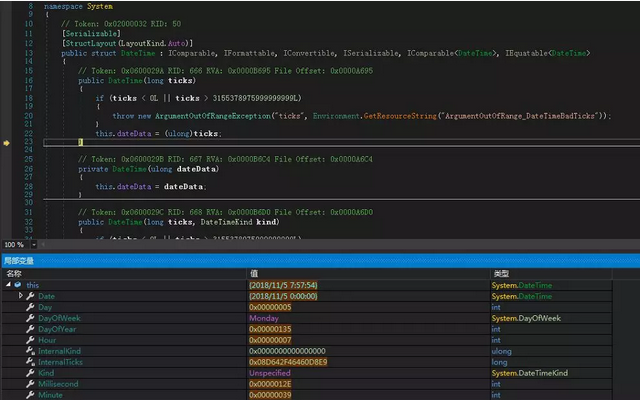The height and width of the screenshot is (400, 640).
Task: Click the 100 % zoom box
Action: (14, 244)
